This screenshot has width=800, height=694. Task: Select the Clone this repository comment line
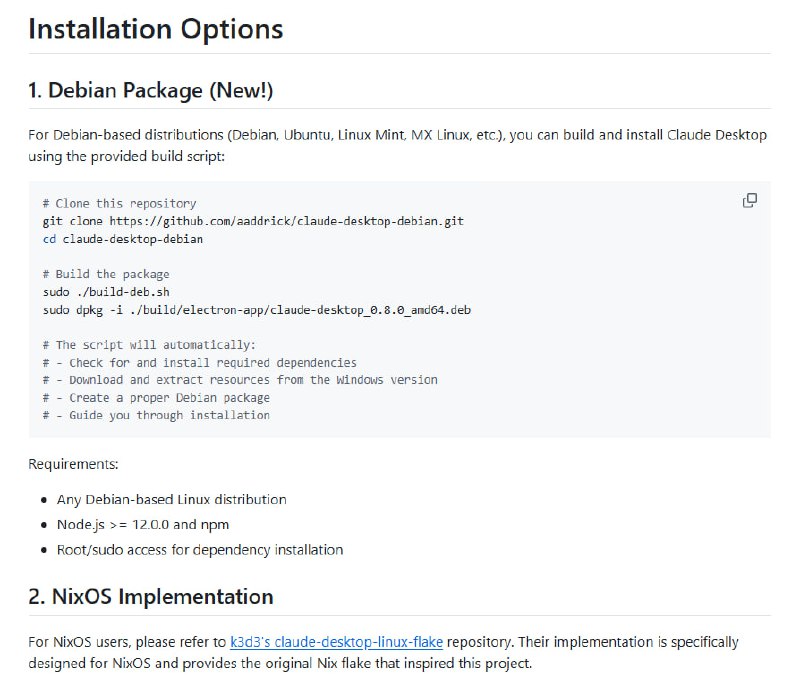pos(116,202)
